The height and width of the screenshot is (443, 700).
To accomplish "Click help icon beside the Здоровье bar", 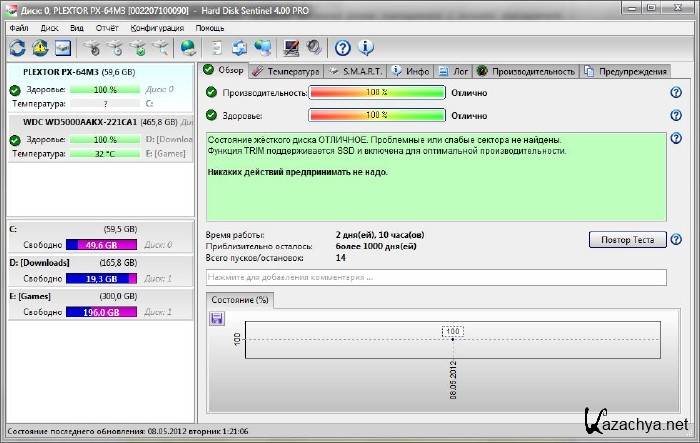I will click(x=676, y=116).
